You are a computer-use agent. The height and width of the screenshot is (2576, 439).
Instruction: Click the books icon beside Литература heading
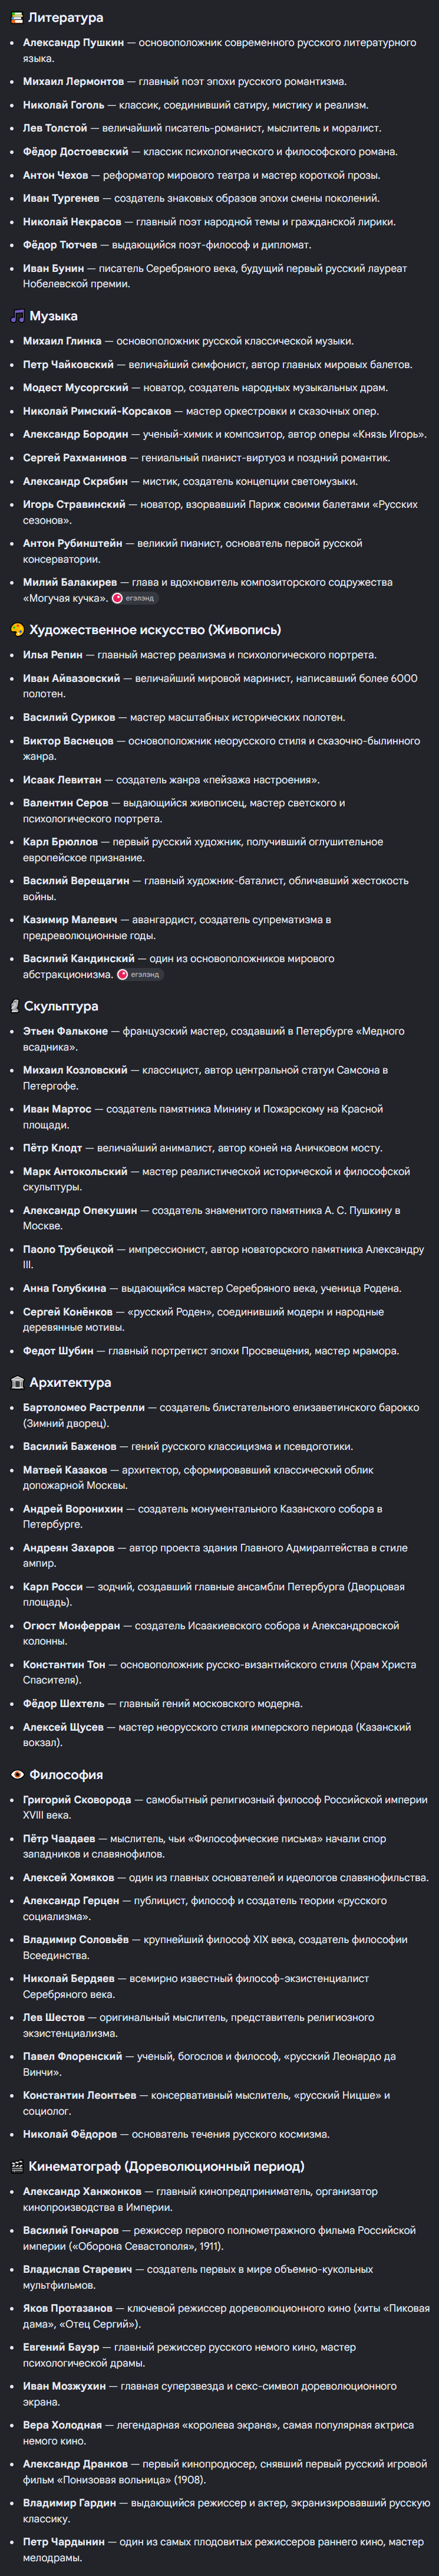tap(16, 17)
